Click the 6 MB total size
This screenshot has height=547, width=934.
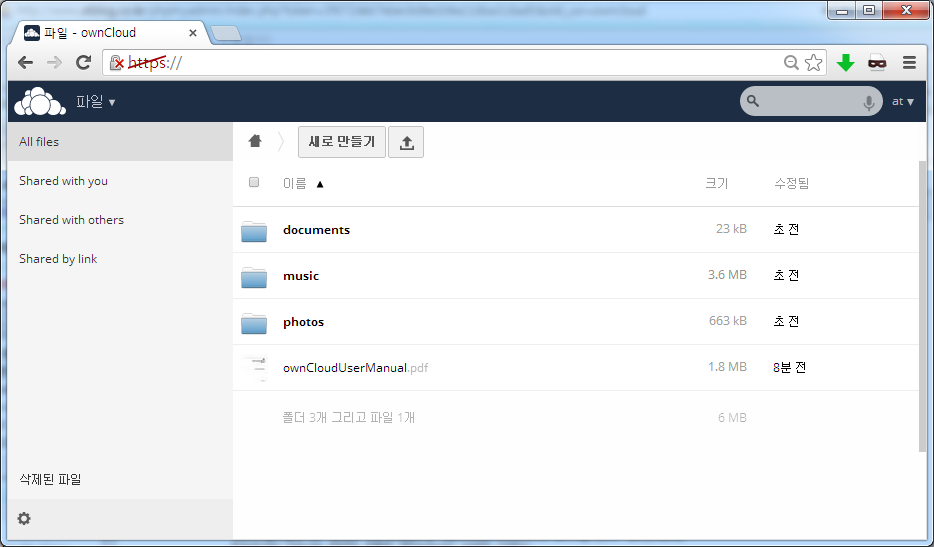732,418
